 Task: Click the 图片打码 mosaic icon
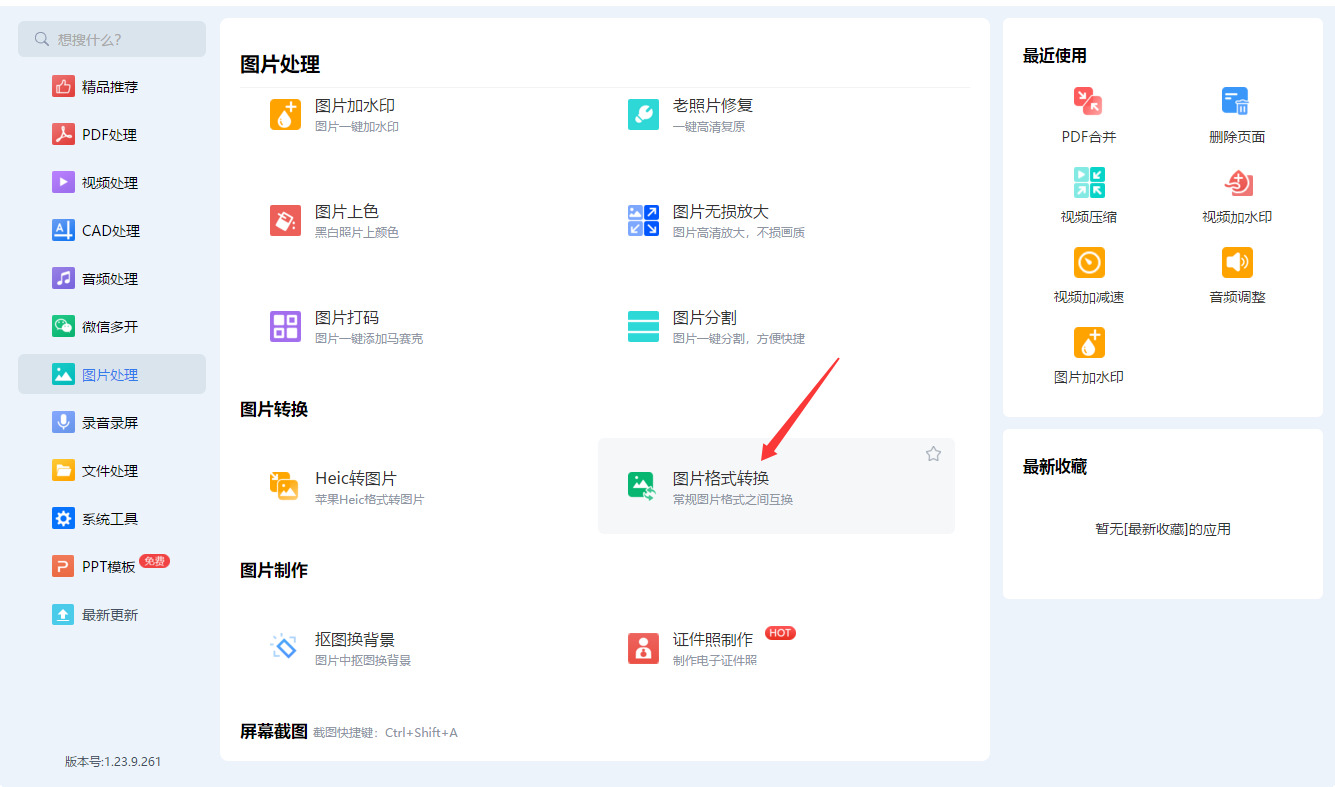(x=285, y=327)
